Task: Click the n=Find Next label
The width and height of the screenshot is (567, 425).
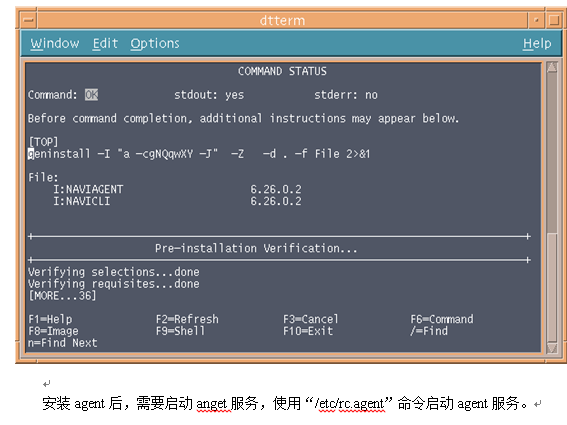Action: coord(63,343)
